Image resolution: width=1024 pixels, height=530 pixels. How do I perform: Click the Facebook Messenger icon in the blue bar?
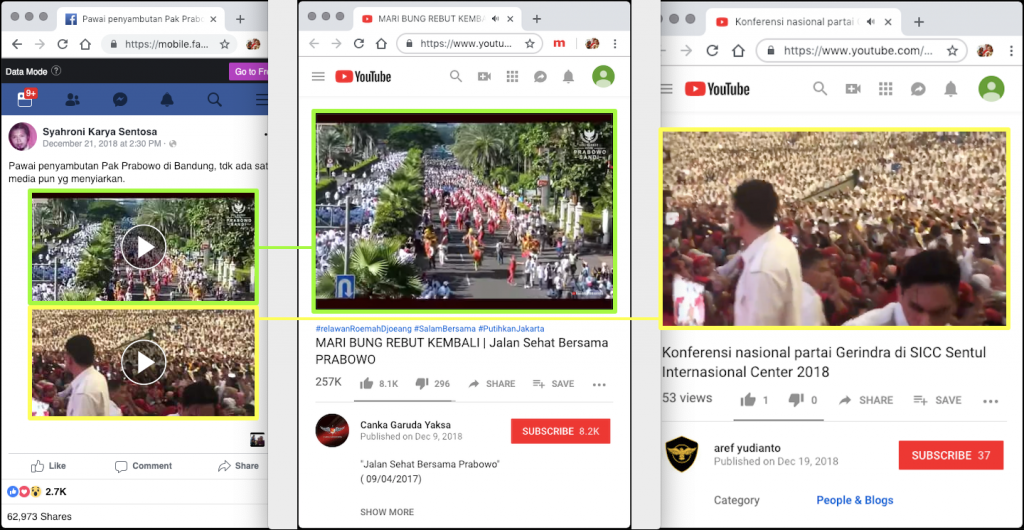tap(119, 99)
